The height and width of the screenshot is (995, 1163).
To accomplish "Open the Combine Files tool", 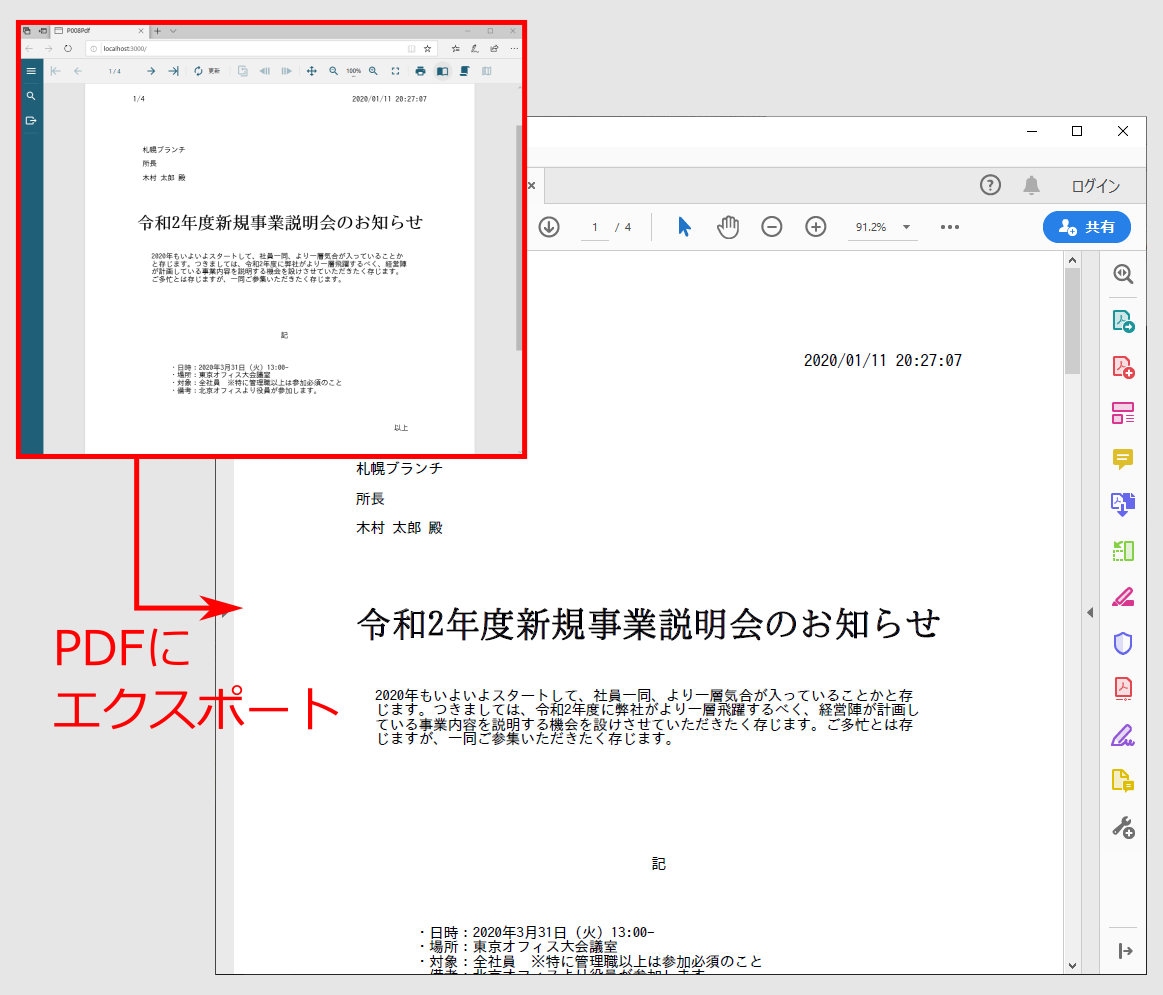I will [1123, 505].
